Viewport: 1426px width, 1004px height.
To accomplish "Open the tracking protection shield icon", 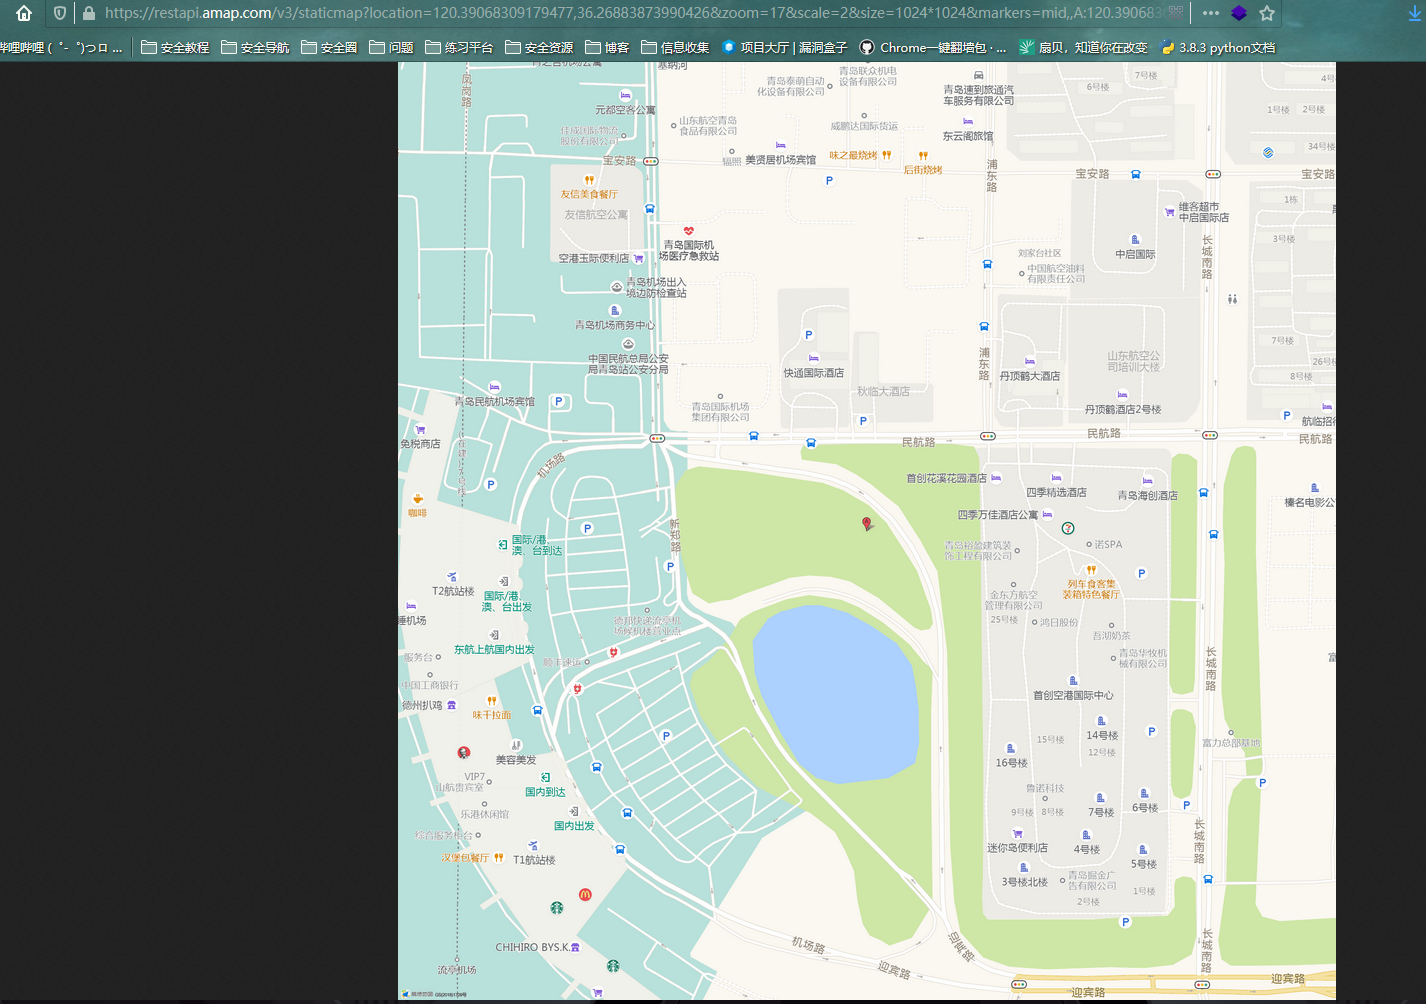I will click(x=61, y=15).
